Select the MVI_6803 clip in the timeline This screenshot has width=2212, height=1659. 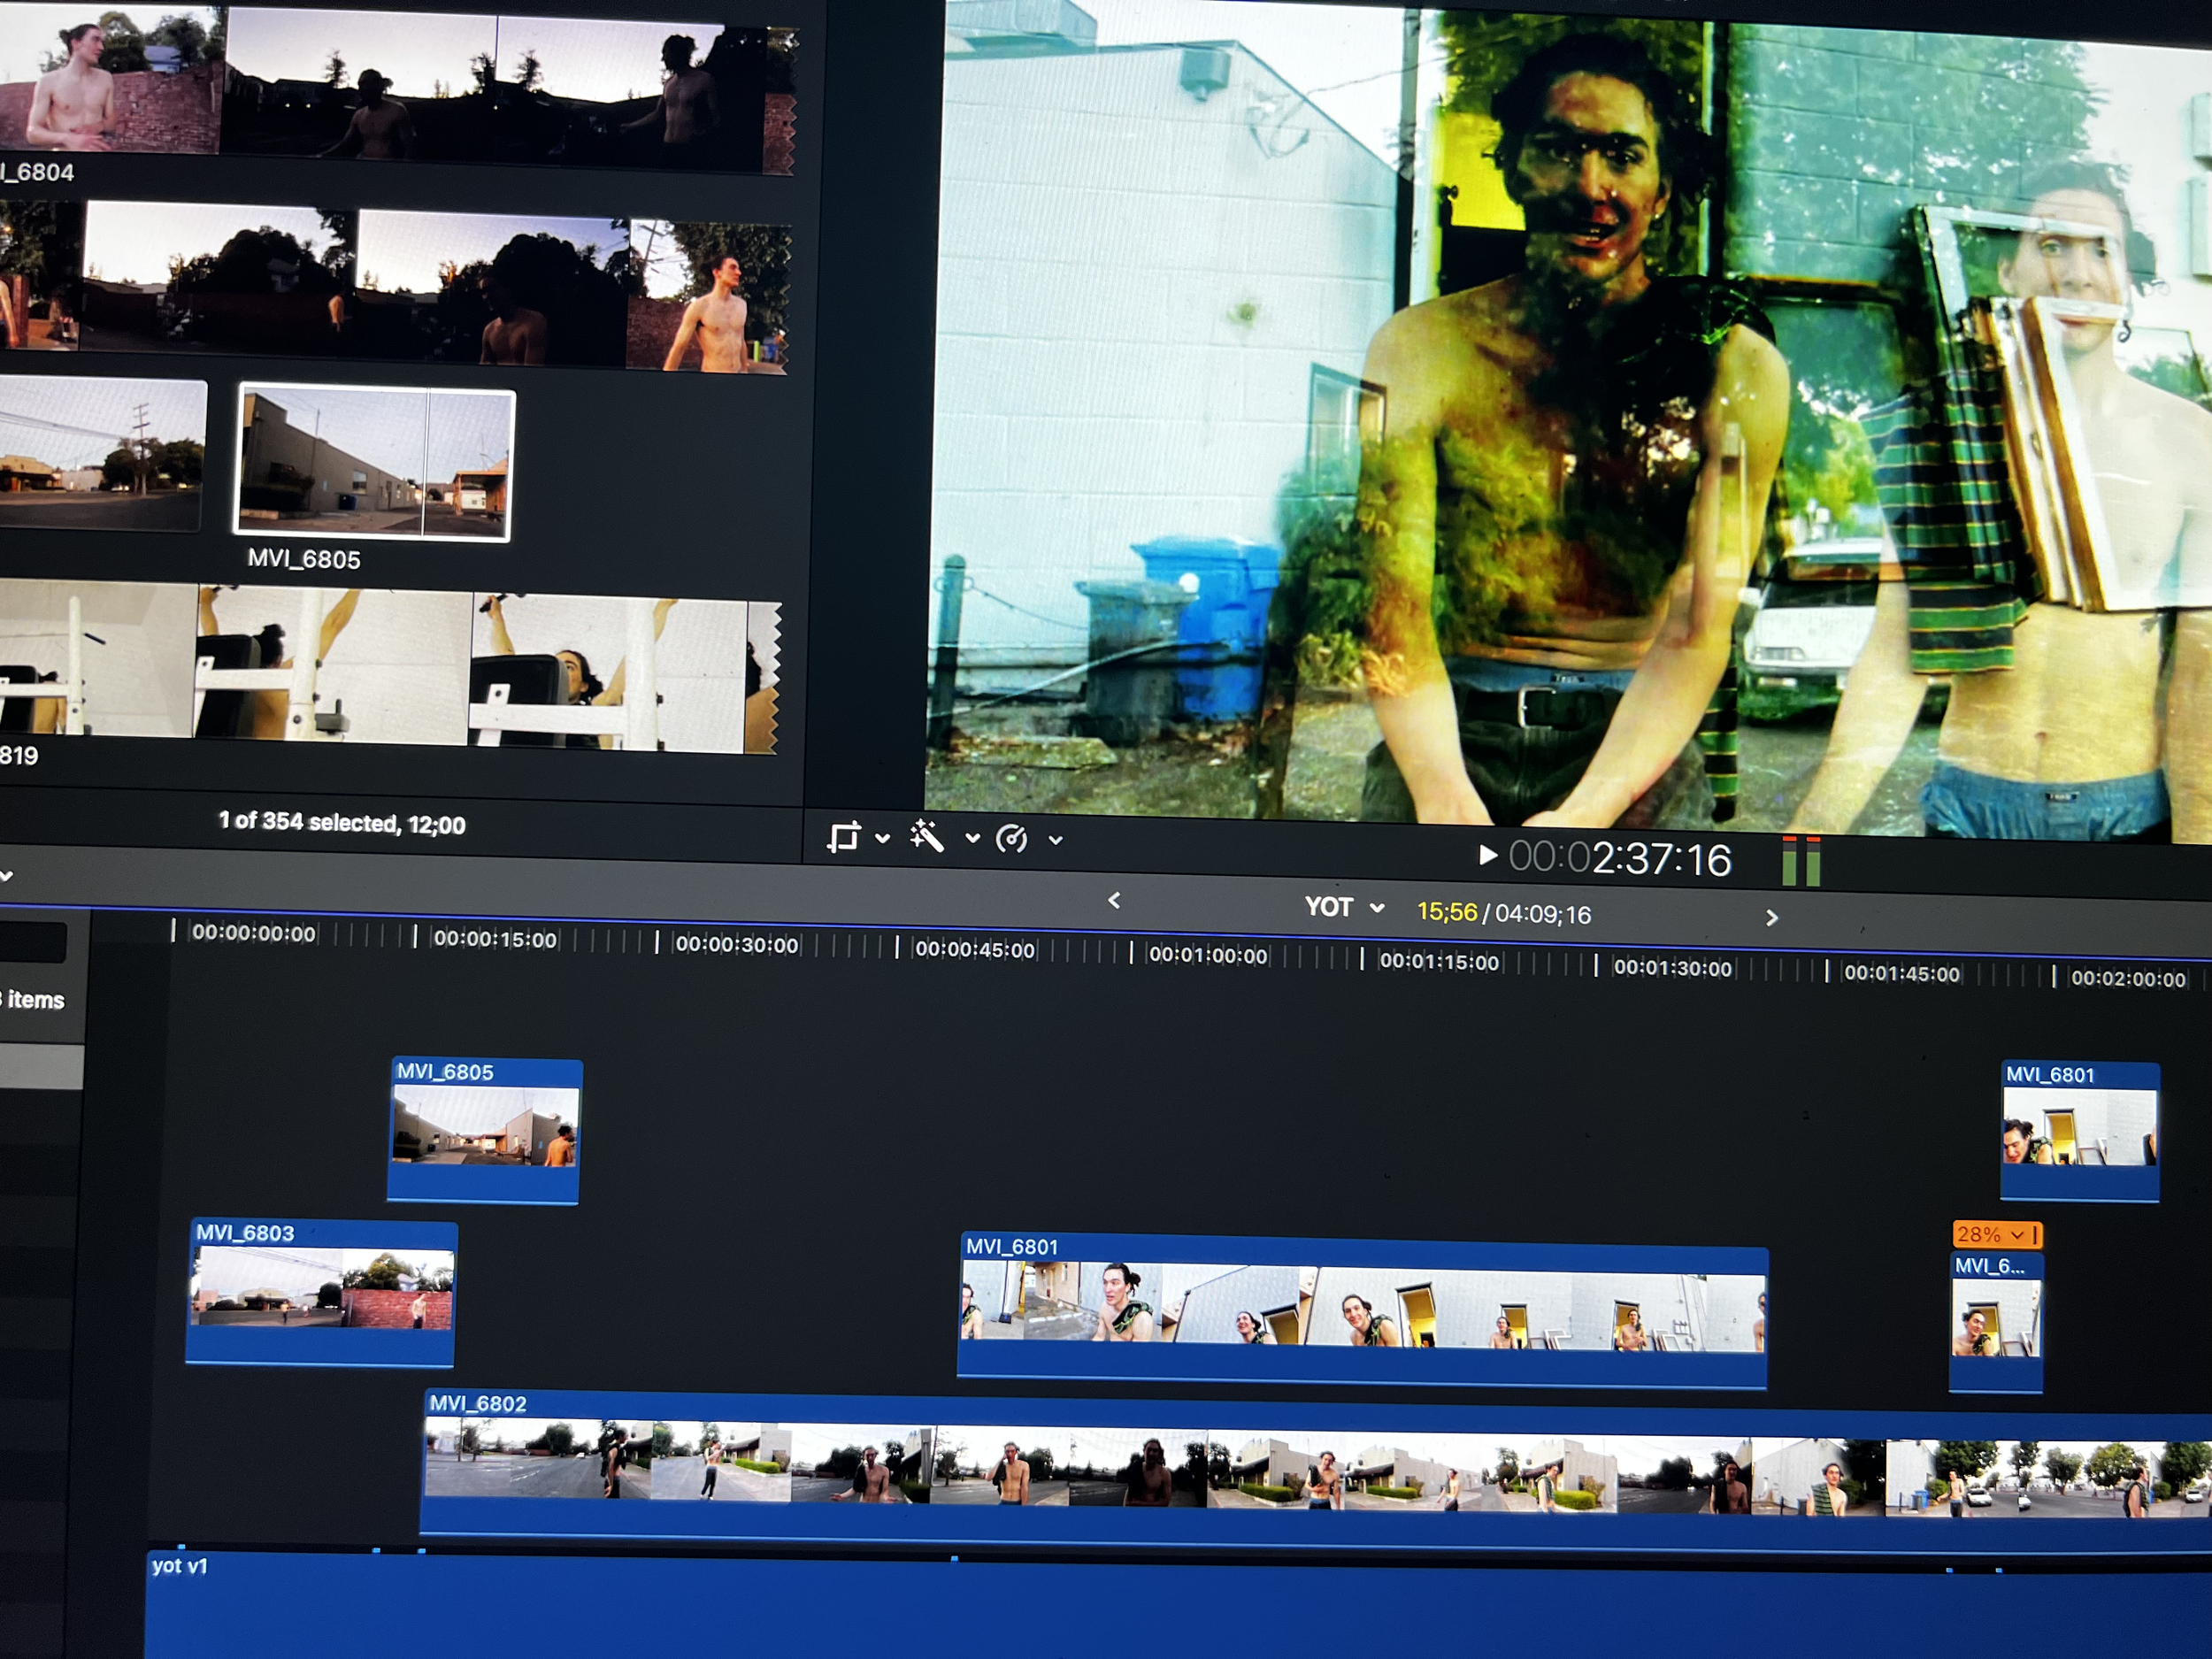point(321,1291)
